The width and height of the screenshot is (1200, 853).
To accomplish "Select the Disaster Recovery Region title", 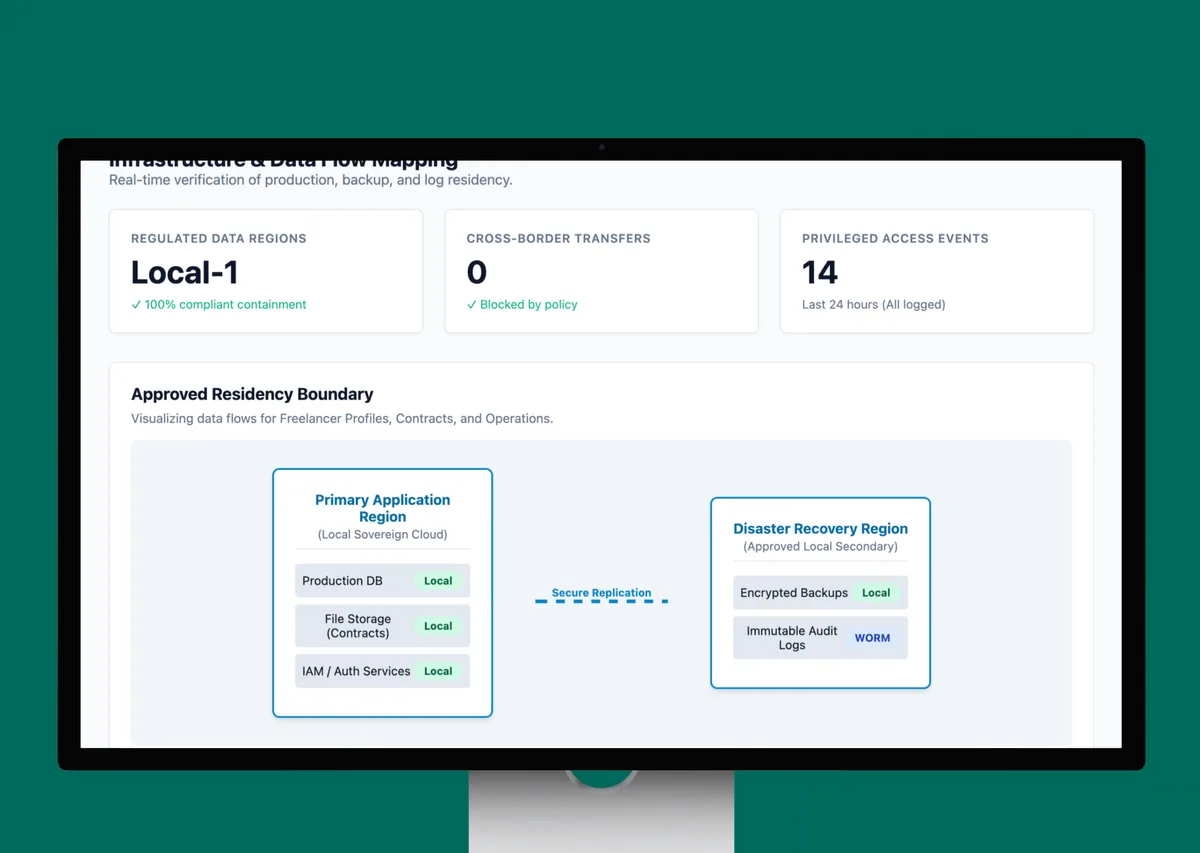I will pos(821,529).
